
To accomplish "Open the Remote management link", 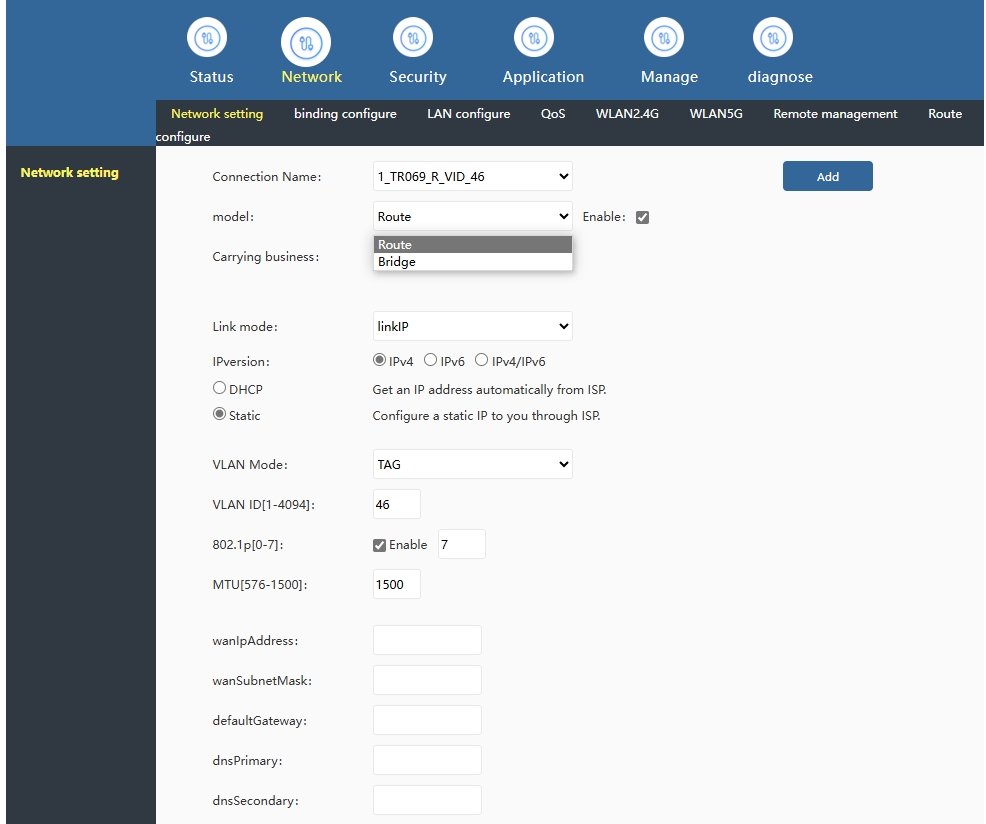I will [x=835, y=114].
